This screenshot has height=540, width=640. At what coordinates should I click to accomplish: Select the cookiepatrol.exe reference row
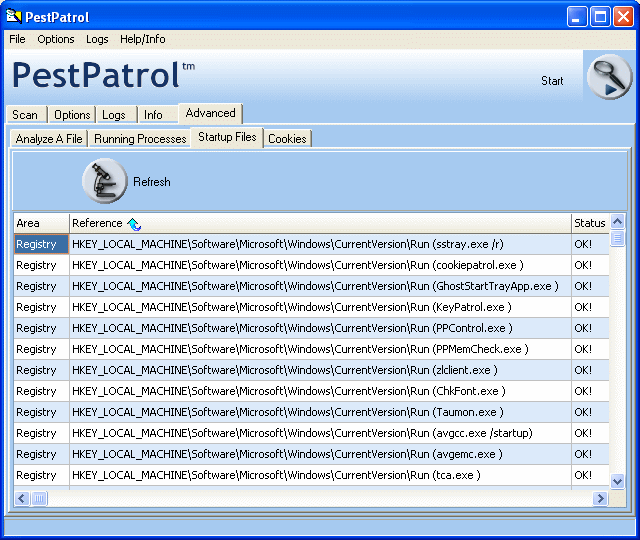click(x=320, y=265)
